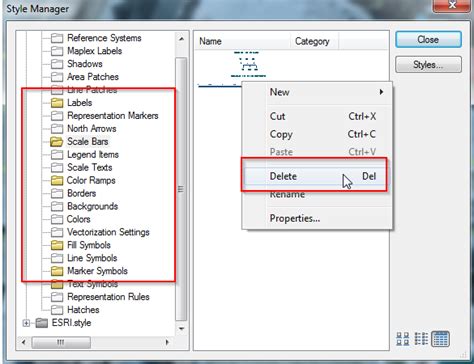Click the Styles... button
The height and width of the screenshot is (364, 474).
point(428,64)
